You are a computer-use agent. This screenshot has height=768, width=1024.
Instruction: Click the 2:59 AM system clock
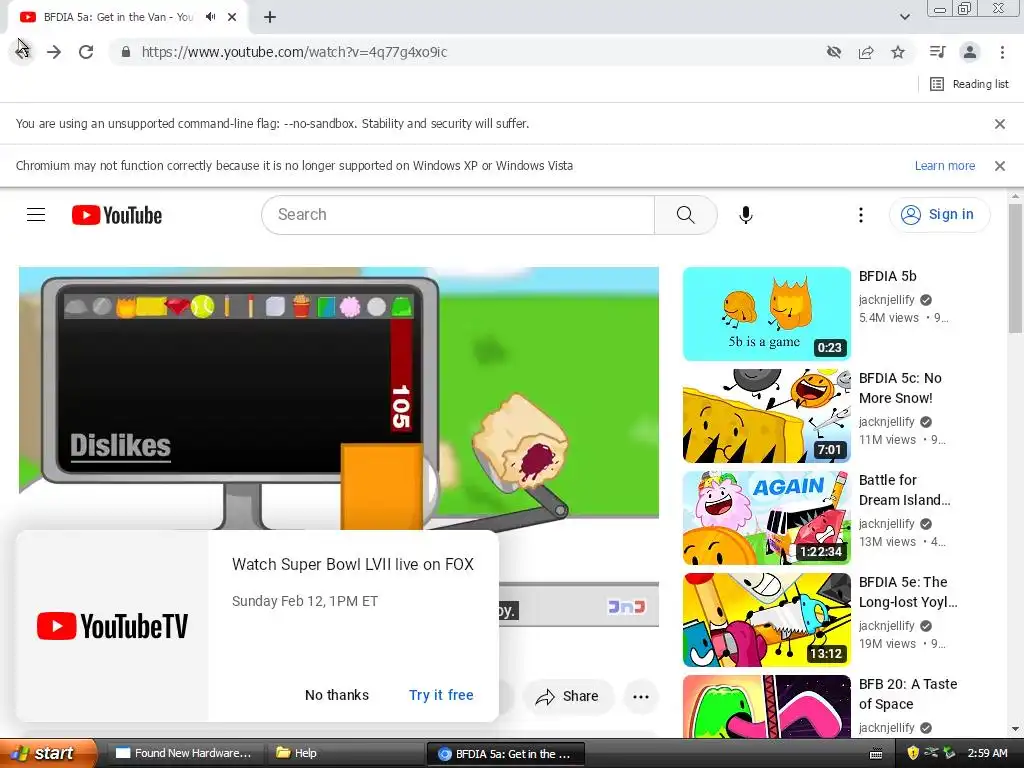(x=987, y=753)
